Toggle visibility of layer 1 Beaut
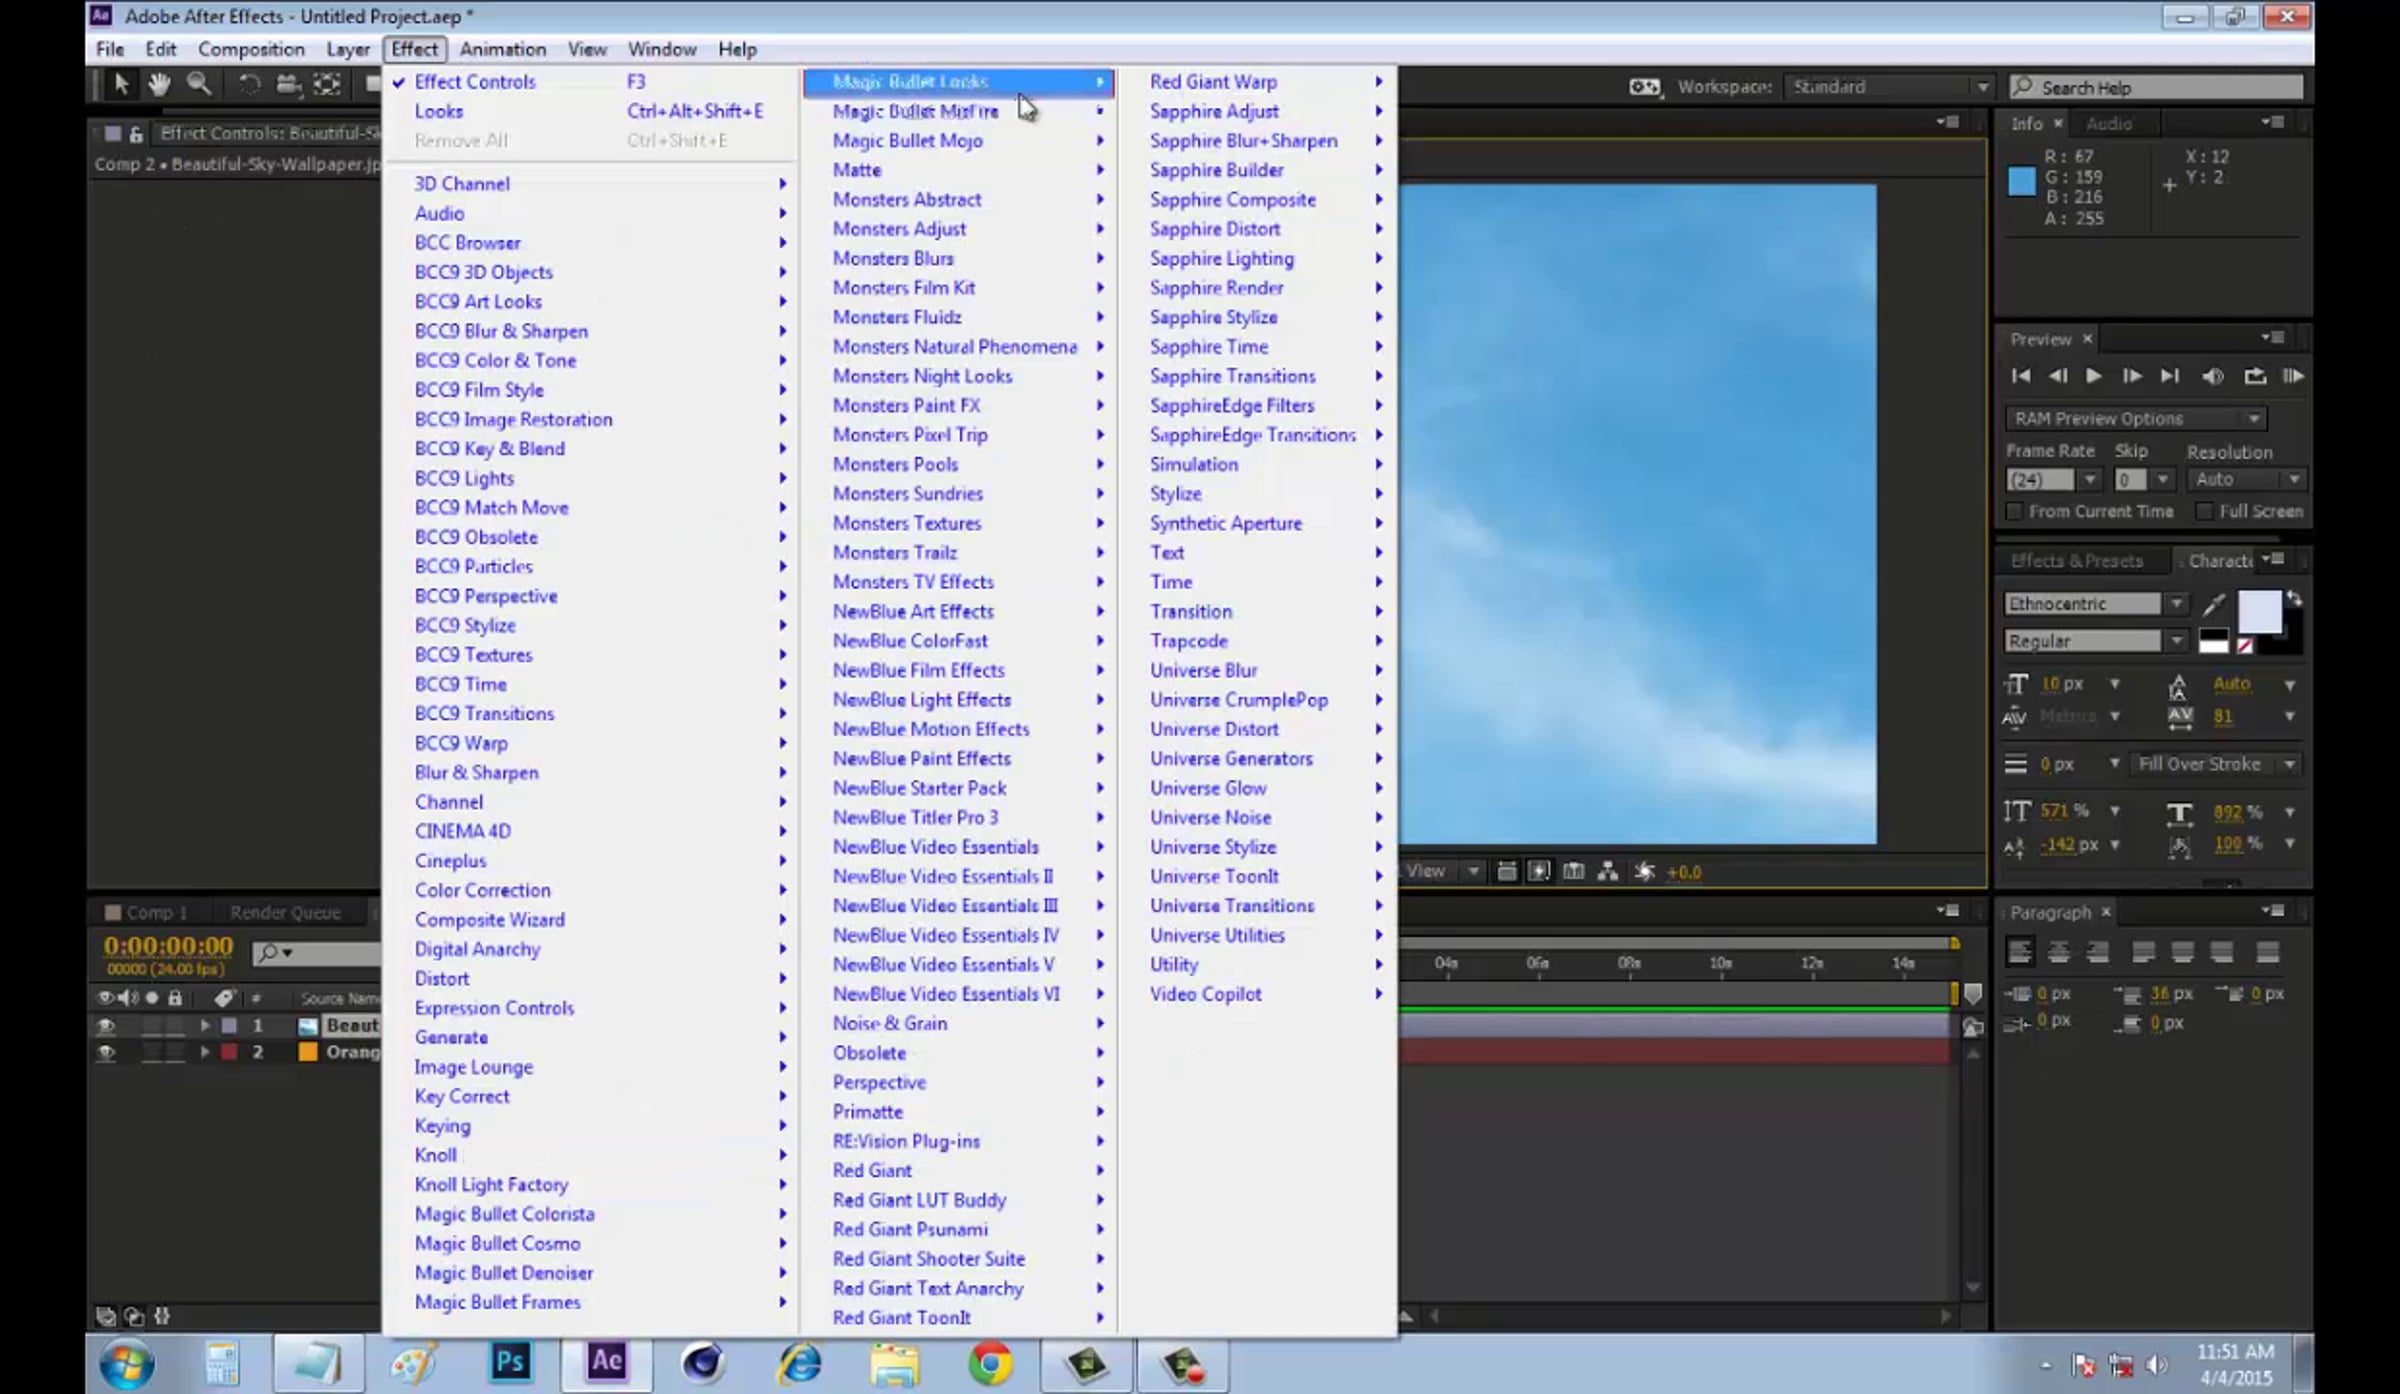The image size is (2400, 1394). [105, 1026]
